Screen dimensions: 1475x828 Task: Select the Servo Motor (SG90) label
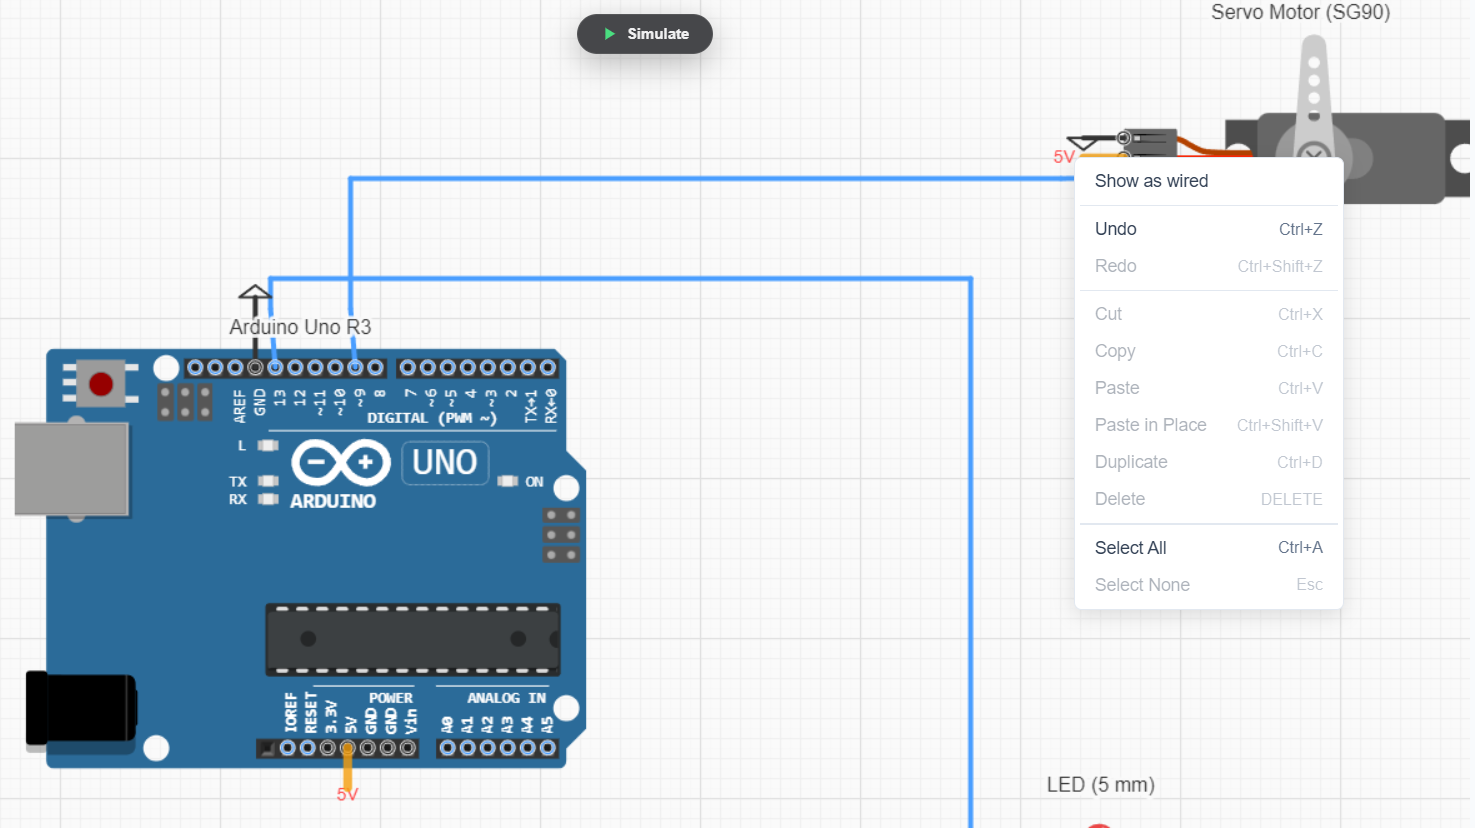point(1300,12)
